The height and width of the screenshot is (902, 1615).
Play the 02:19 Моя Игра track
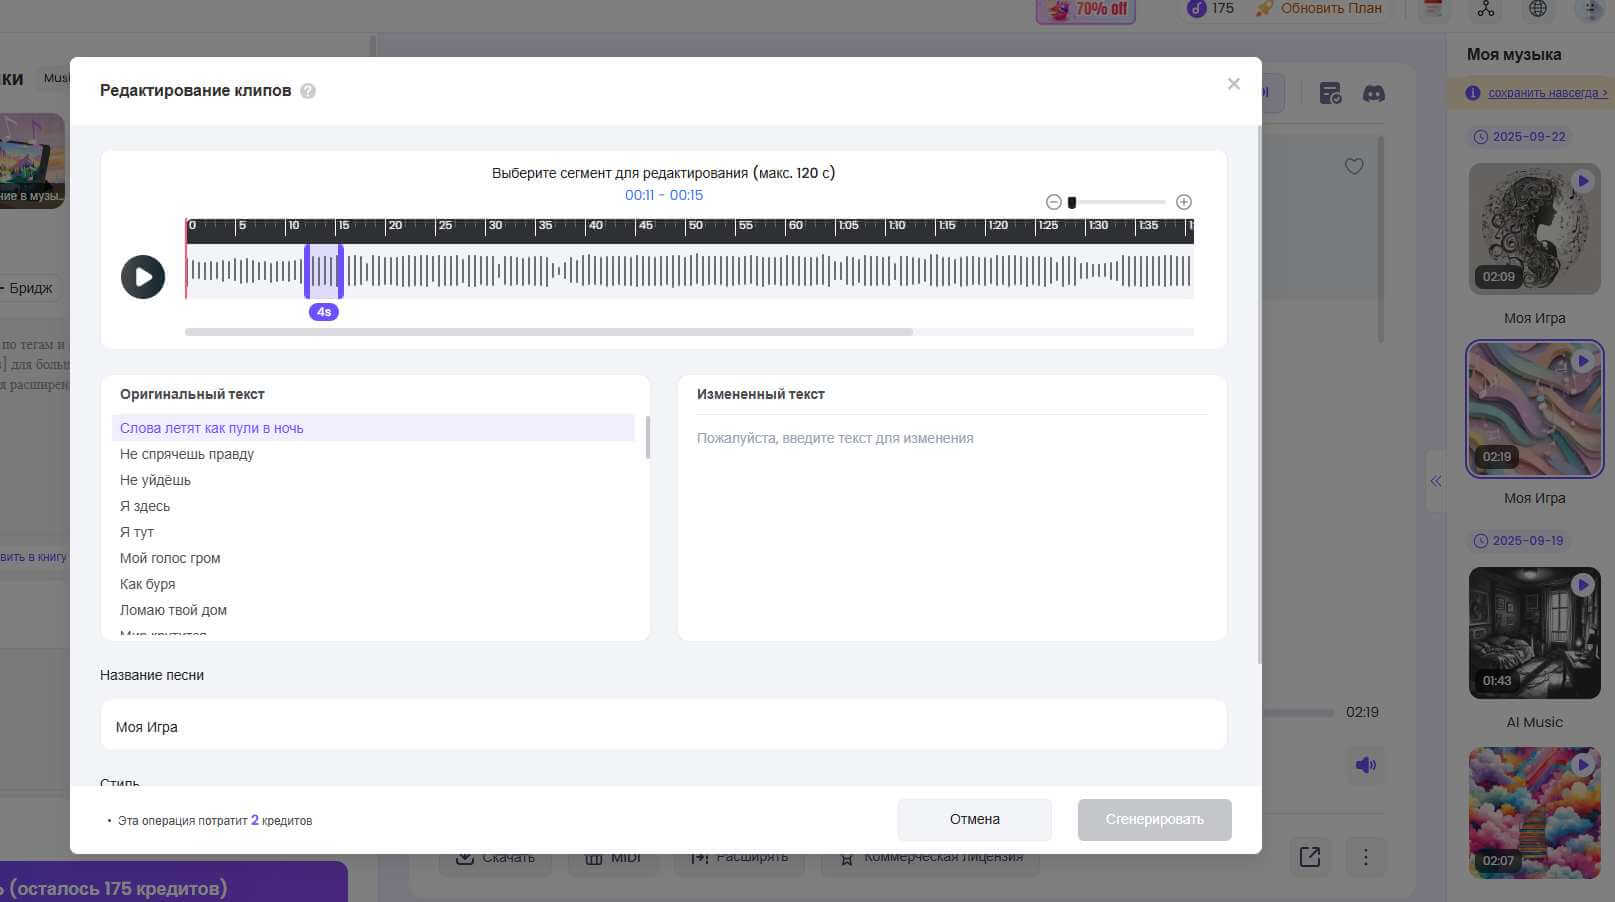tap(1582, 361)
